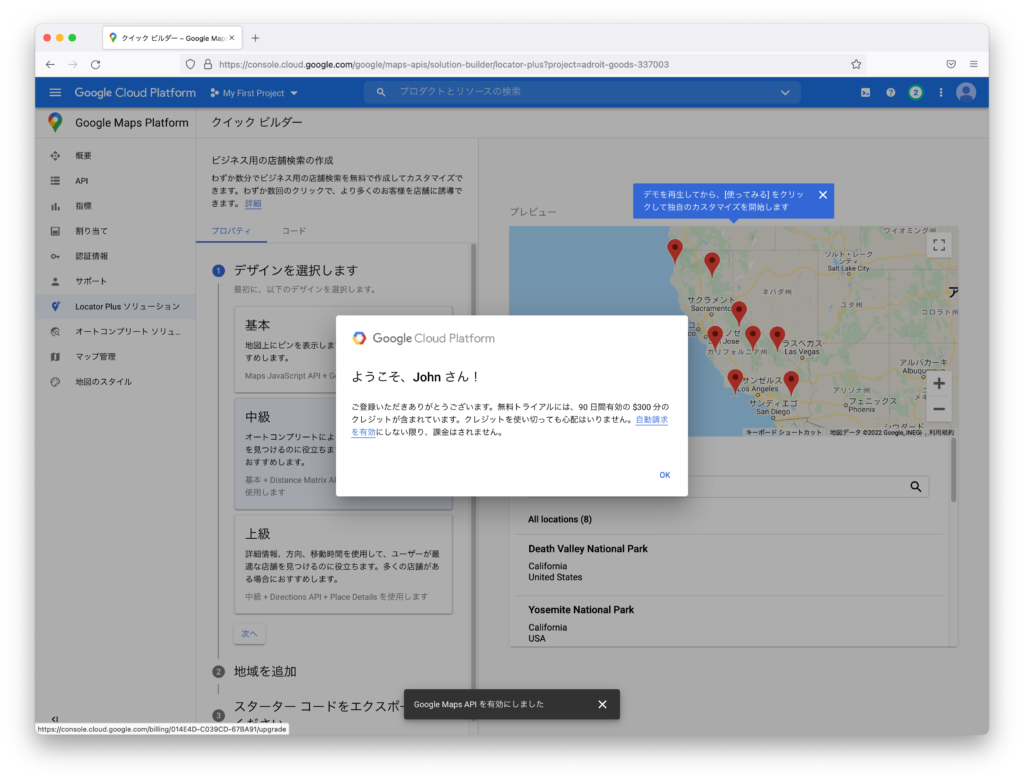This screenshot has width=1024, height=781.
Task: Collapse the left sidebar navigation
Action: [54, 719]
